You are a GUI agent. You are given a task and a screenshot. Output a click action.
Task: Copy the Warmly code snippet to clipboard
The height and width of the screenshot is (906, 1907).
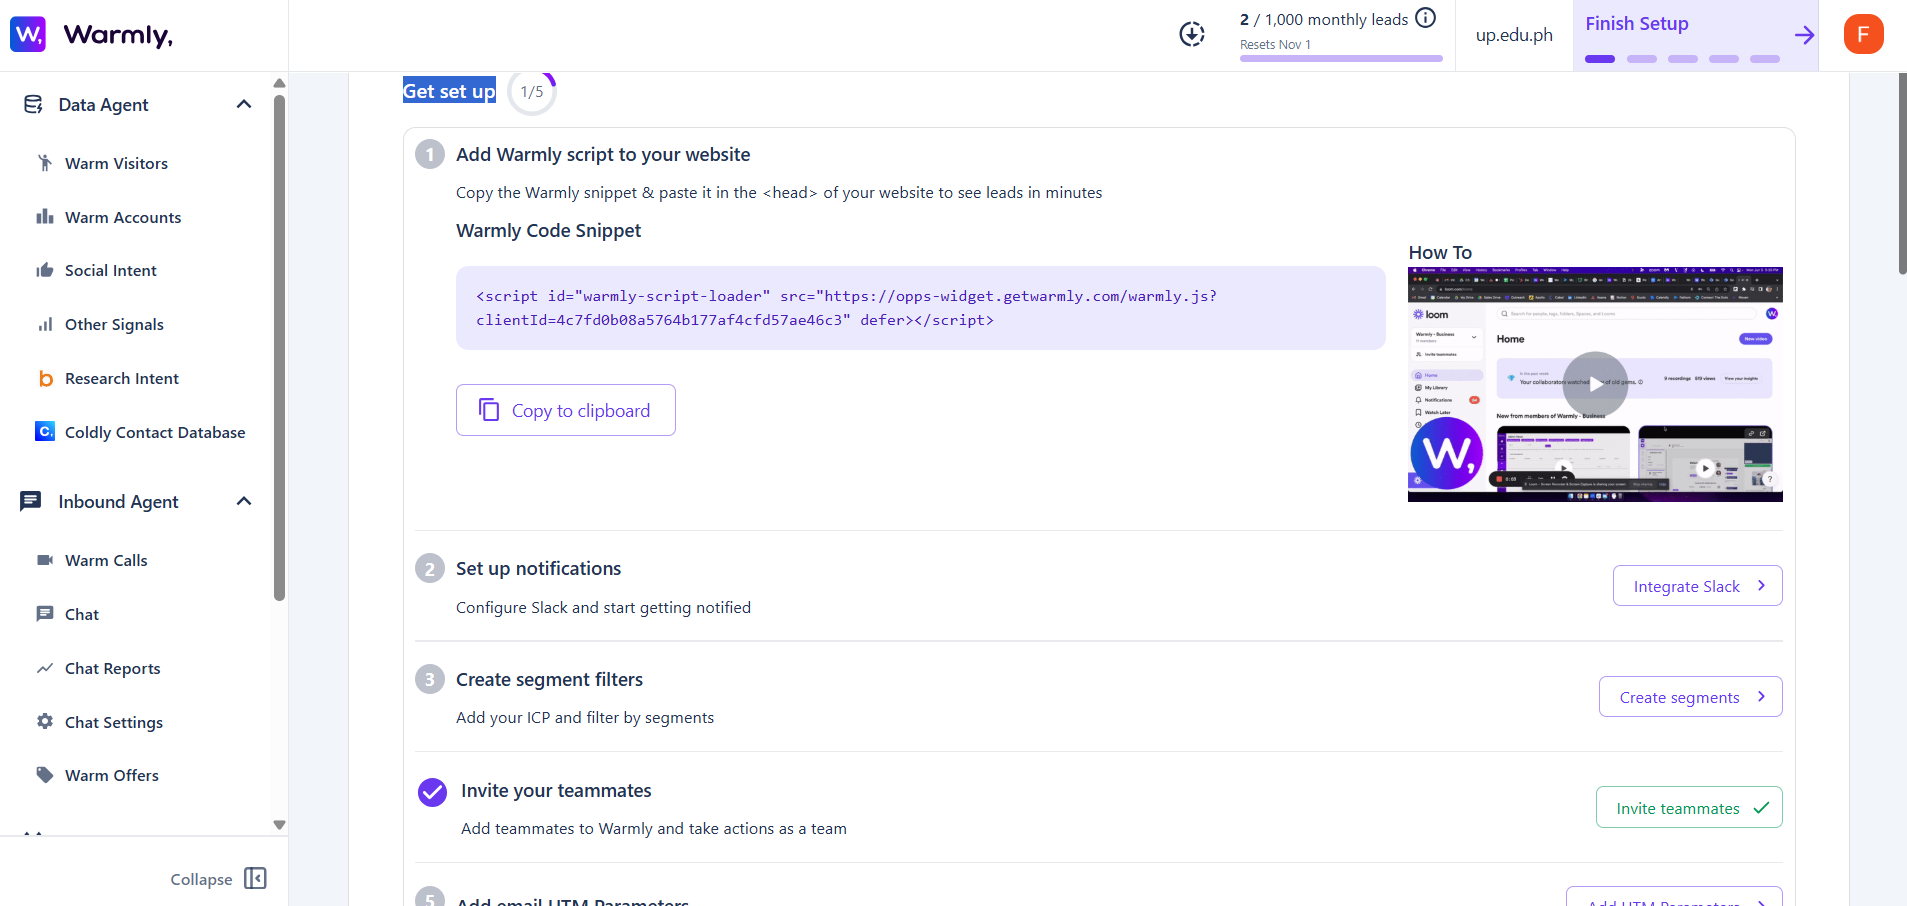coord(565,410)
